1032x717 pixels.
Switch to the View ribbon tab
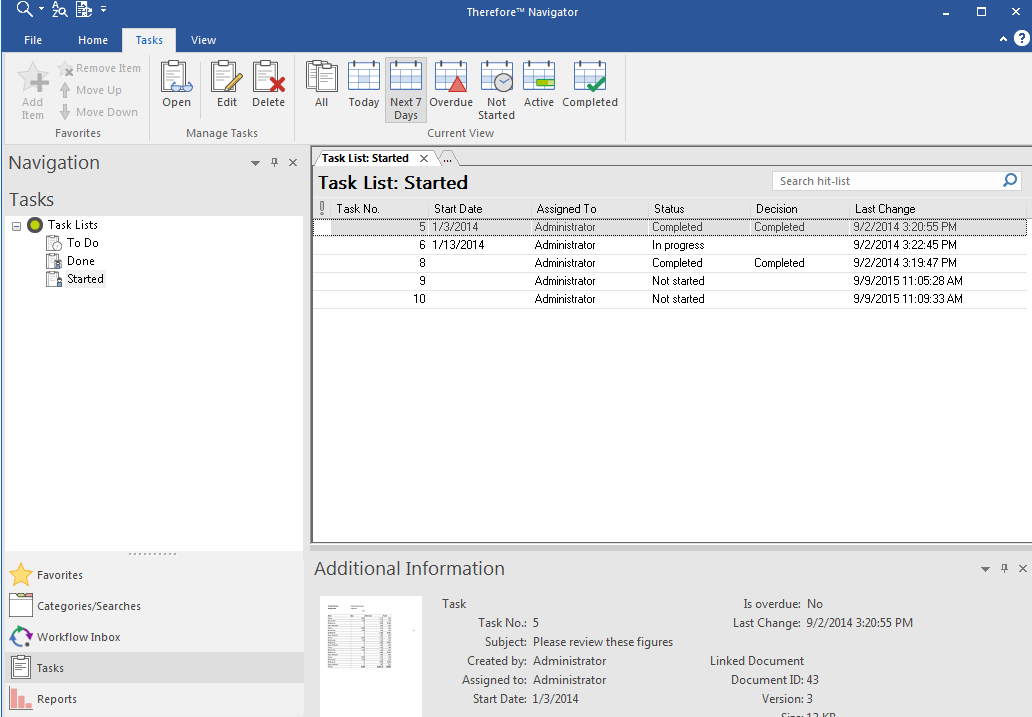pyautogui.click(x=203, y=40)
